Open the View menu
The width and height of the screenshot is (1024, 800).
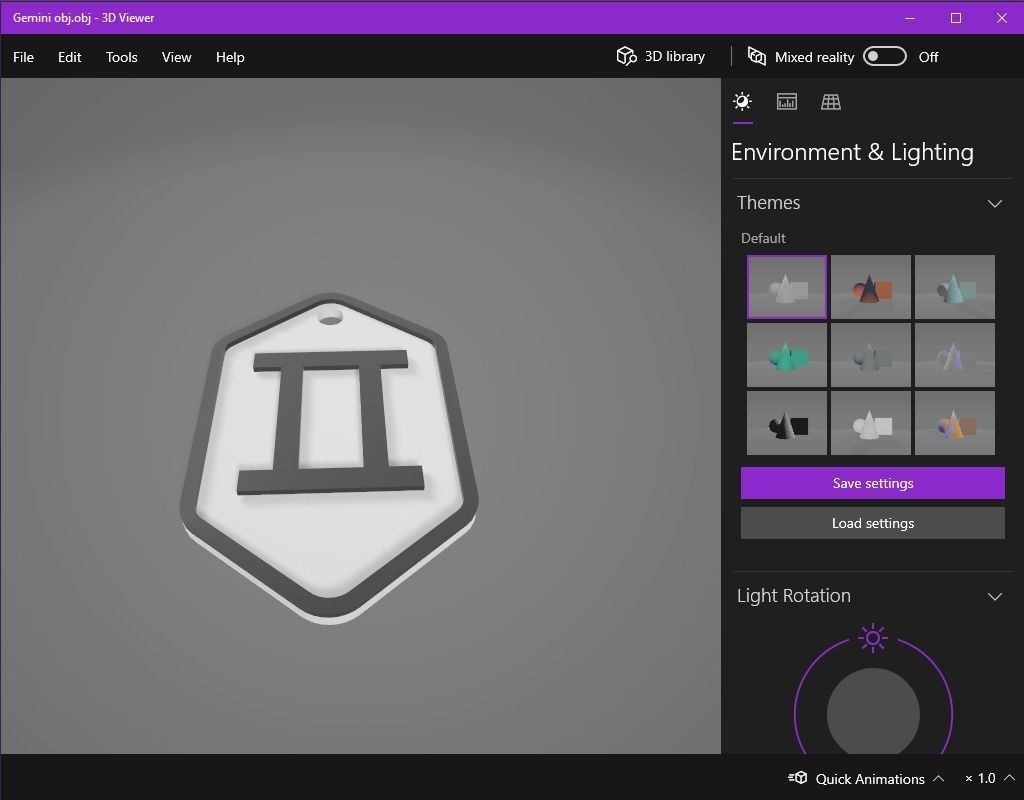[x=176, y=57]
